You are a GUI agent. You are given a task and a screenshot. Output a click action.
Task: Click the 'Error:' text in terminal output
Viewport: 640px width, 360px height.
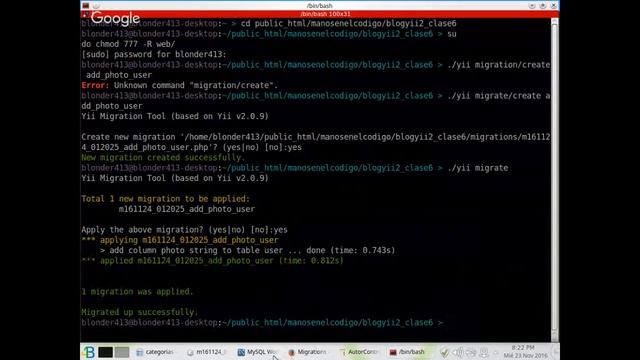point(95,85)
